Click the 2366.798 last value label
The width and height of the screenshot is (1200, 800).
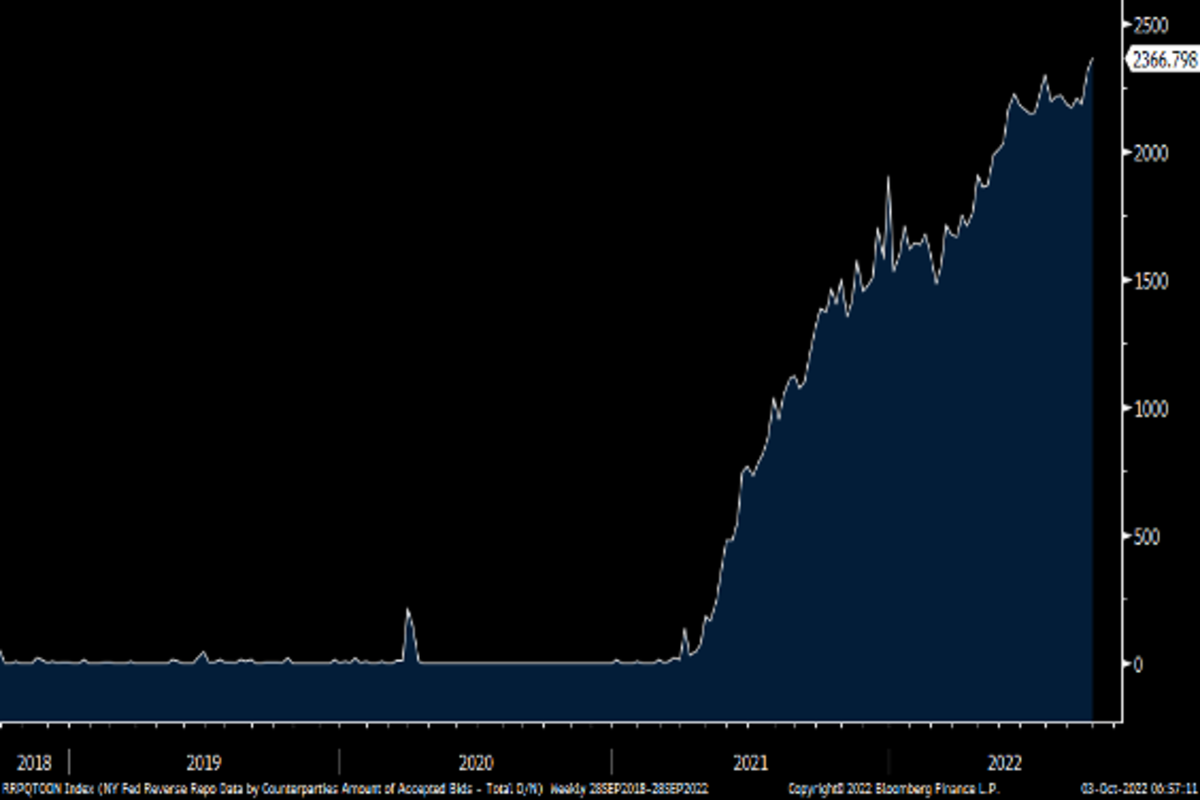click(1164, 60)
